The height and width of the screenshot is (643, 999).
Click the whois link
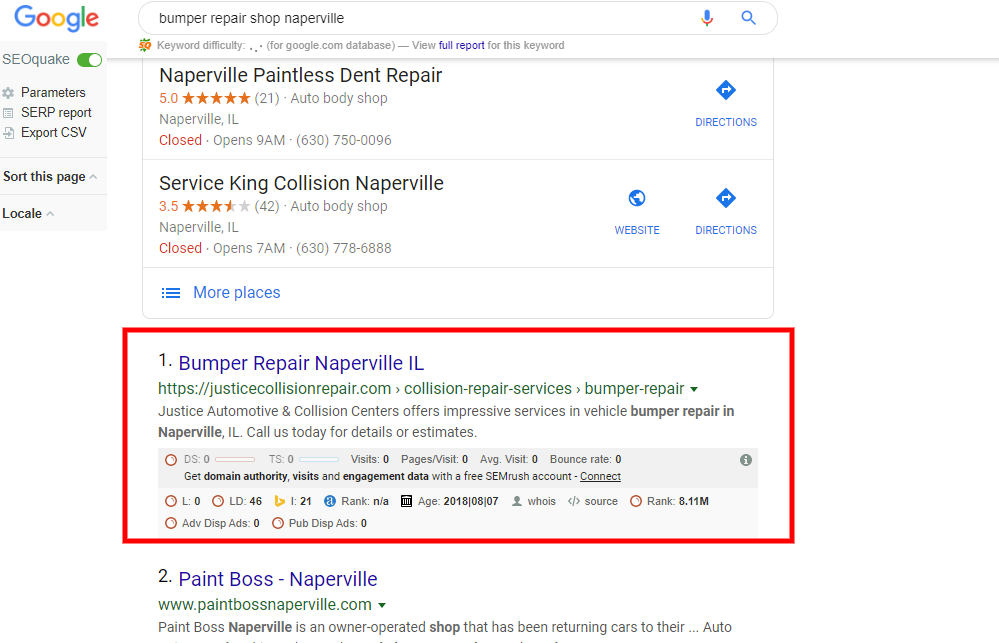[542, 502]
